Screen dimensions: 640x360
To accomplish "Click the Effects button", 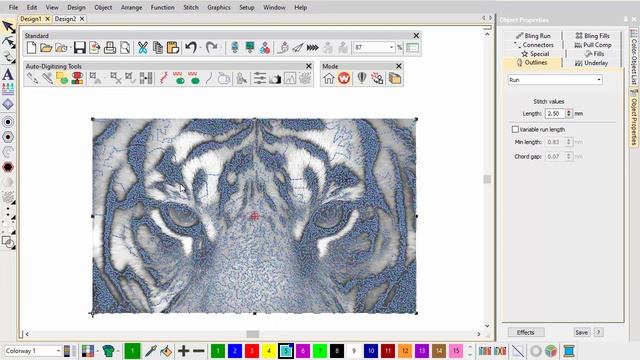I will pos(526,332).
